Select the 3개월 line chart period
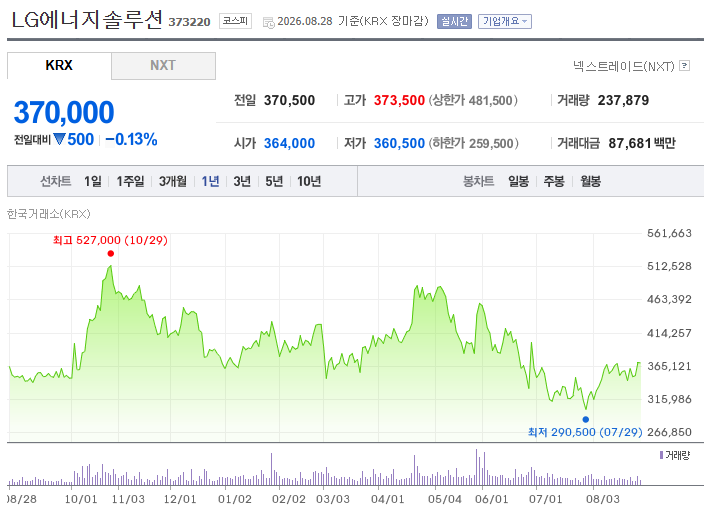Screen dimensions: 704x514 [x=173, y=181]
